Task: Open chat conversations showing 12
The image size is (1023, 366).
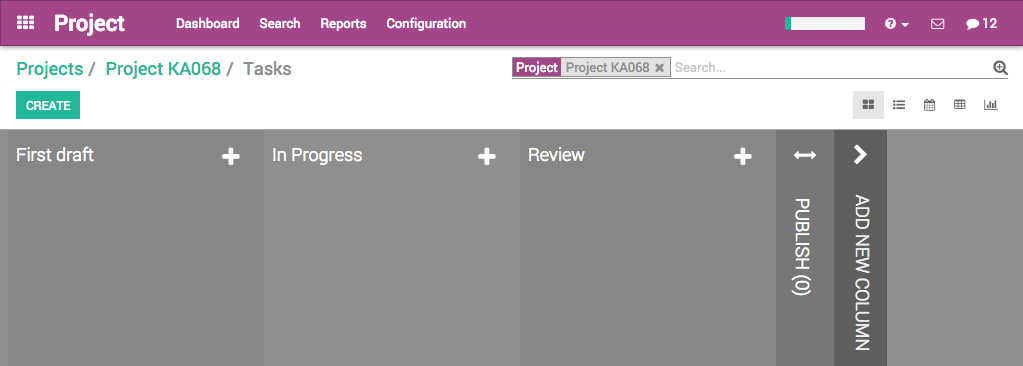Action: coord(981,24)
